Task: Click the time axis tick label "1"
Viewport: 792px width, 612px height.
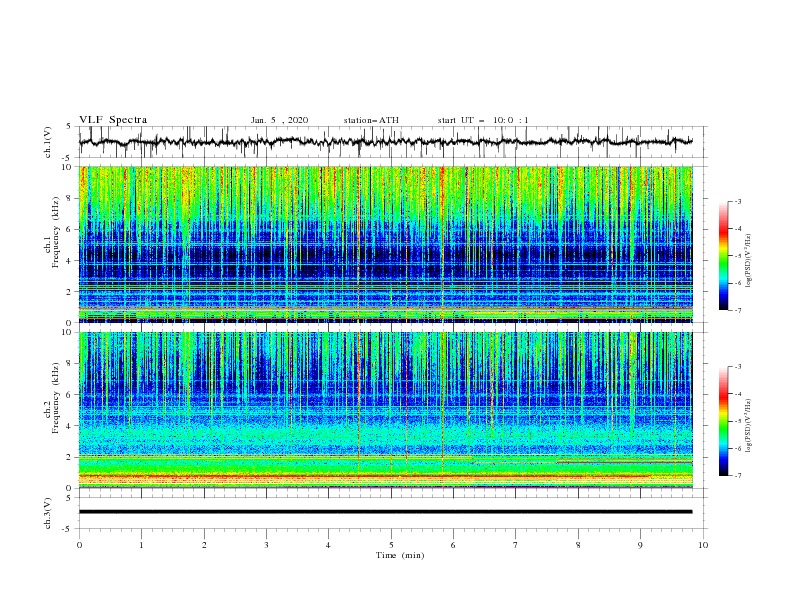Action: [x=141, y=545]
